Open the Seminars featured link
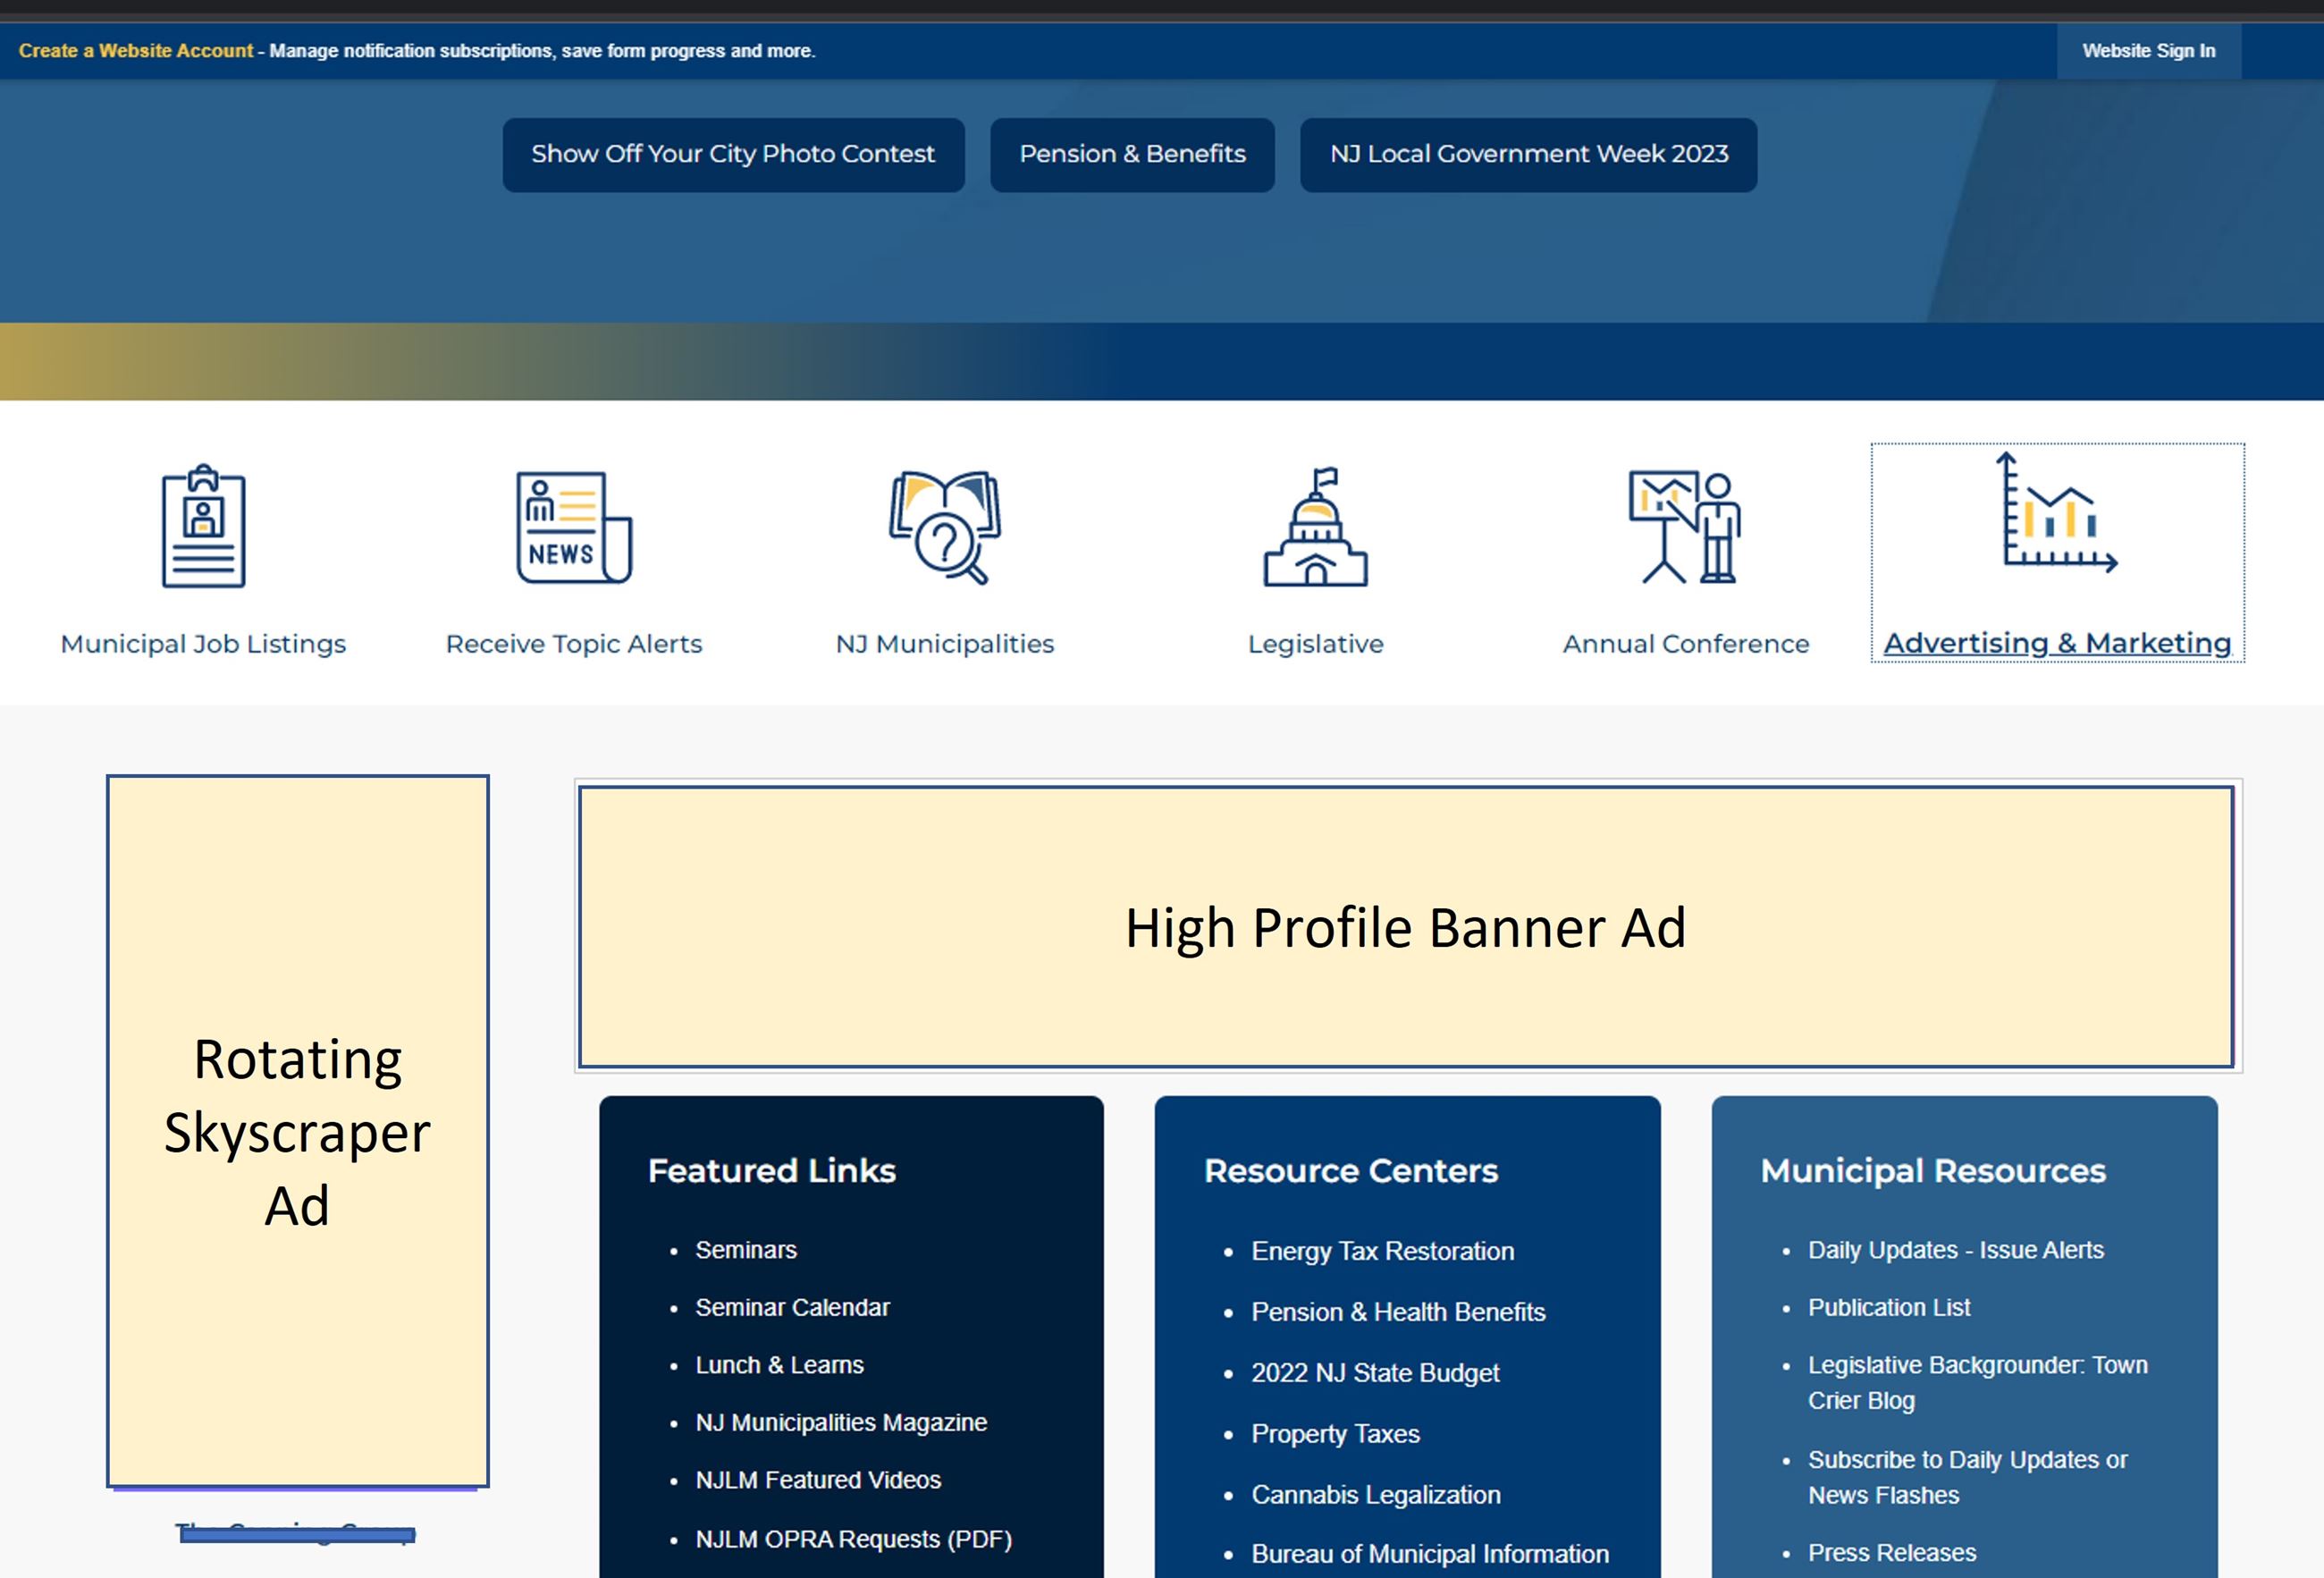Screen dimensions: 2324x1578 coord(746,1250)
